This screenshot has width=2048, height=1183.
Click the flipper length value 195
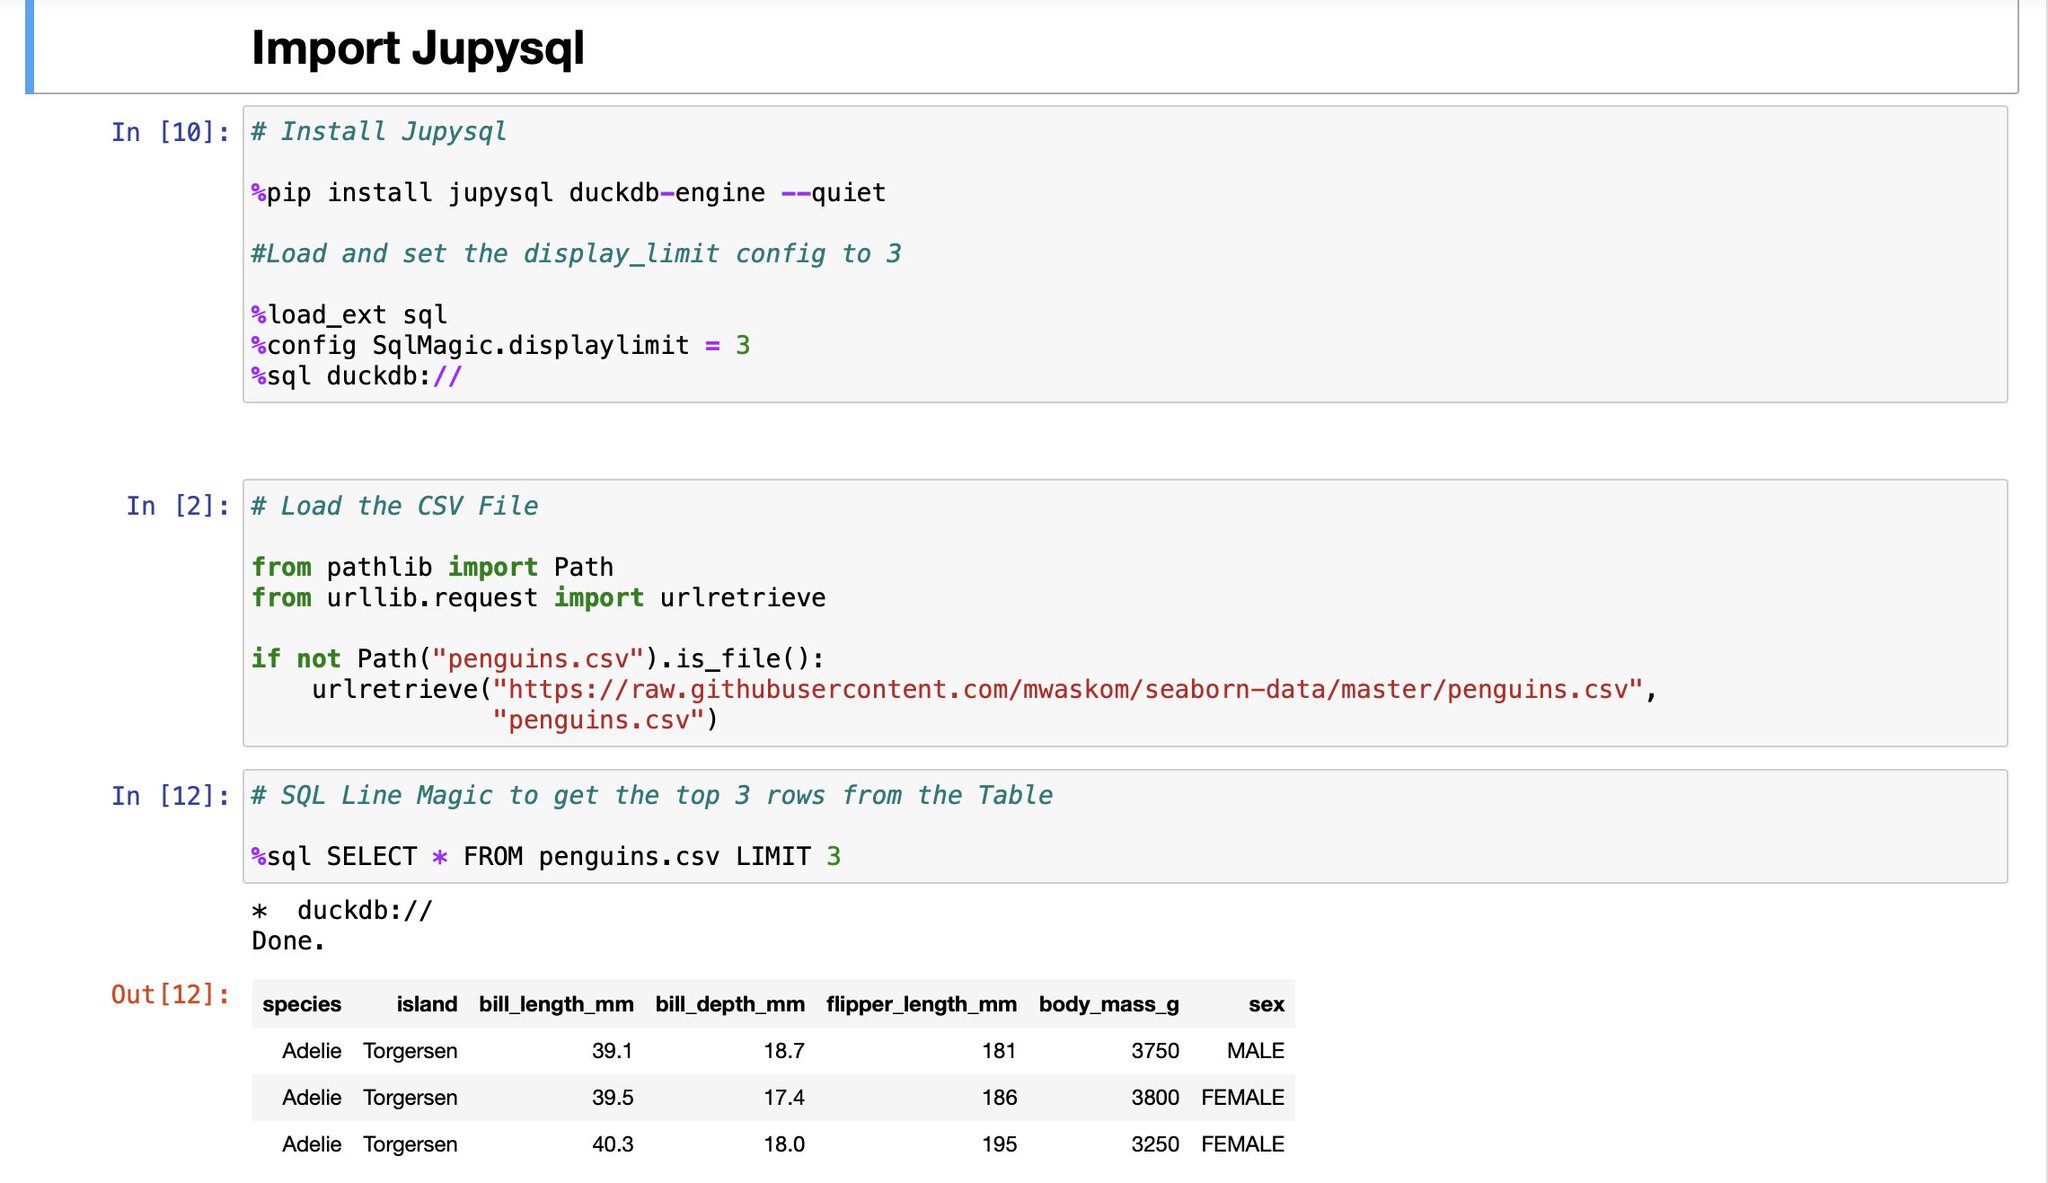click(x=999, y=1144)
